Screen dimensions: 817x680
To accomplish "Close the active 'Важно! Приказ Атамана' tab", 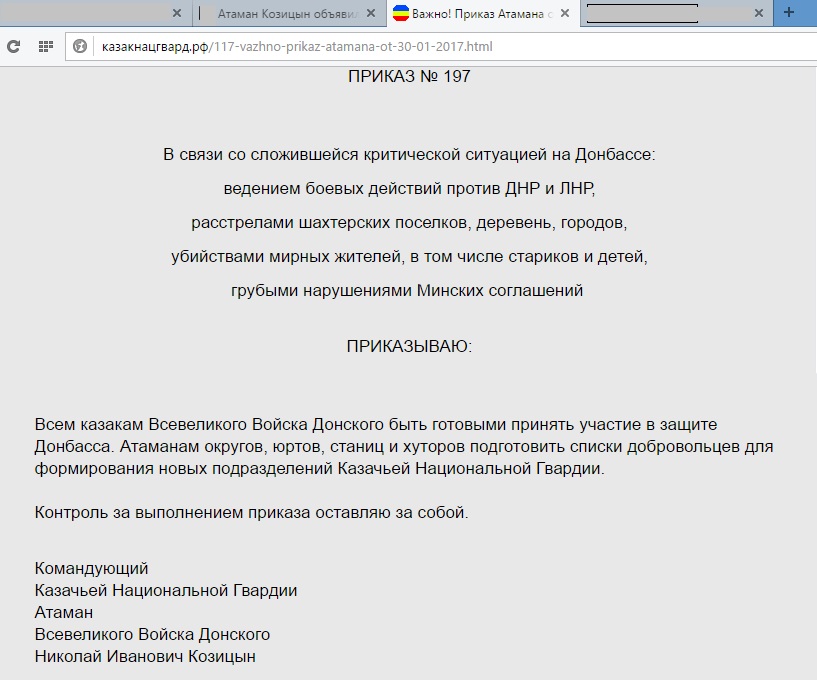I will tap(565, 14).
